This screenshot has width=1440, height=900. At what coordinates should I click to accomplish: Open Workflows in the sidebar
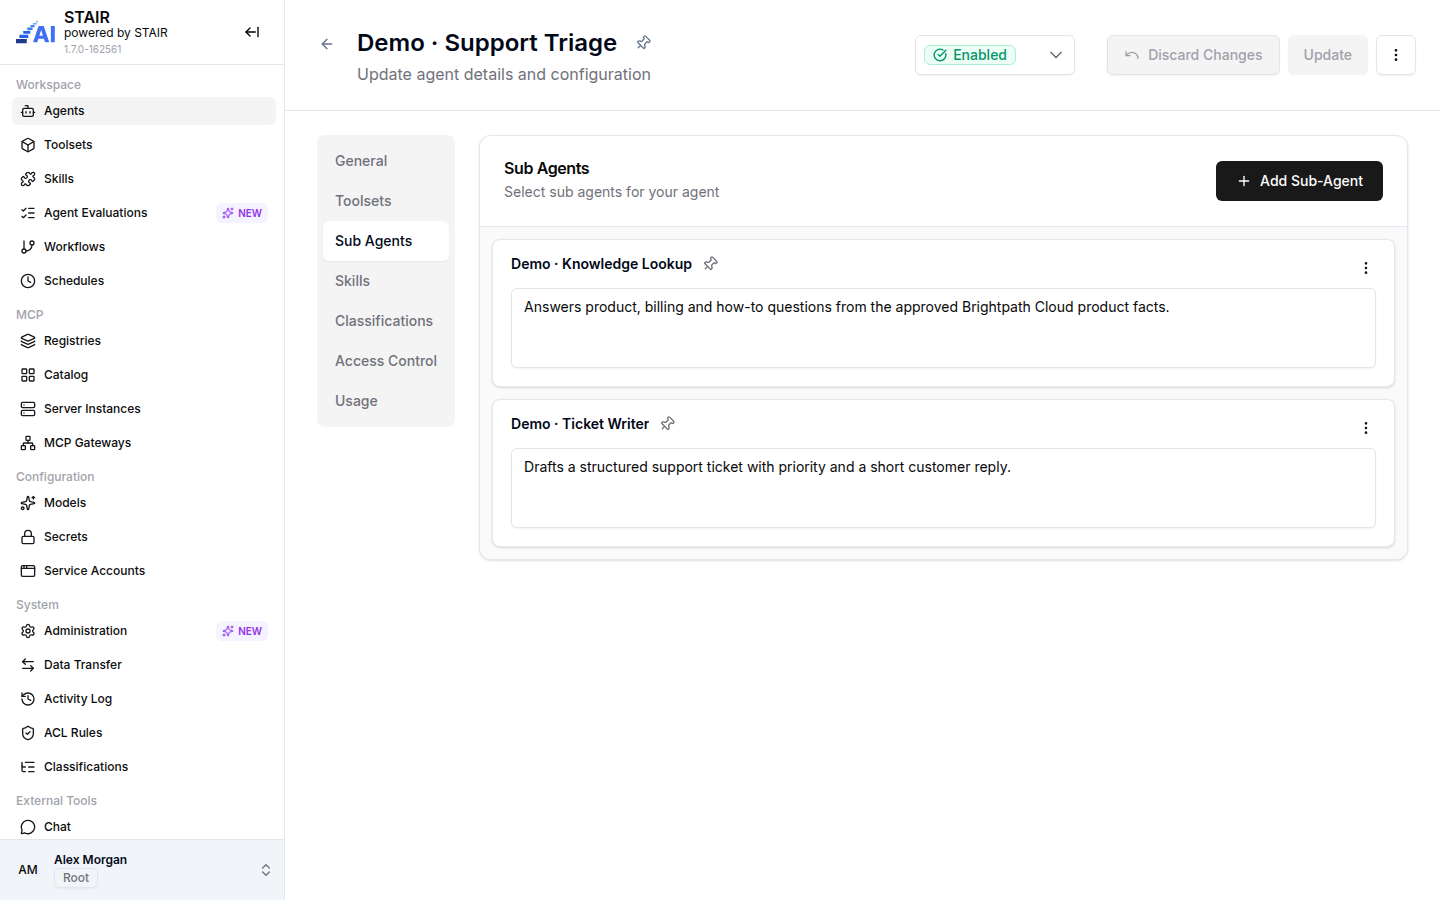click(144, 247)
